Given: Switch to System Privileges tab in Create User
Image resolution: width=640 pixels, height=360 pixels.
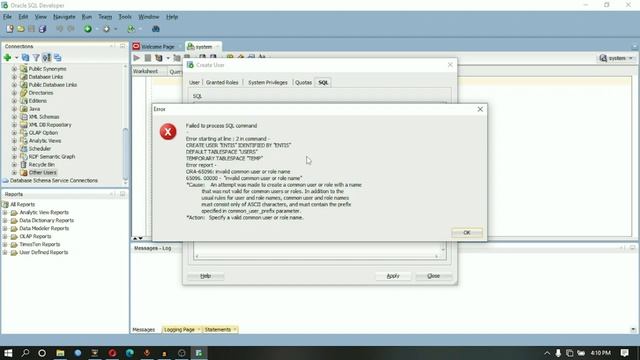Looking at the screenshot, I should (268, 82).
